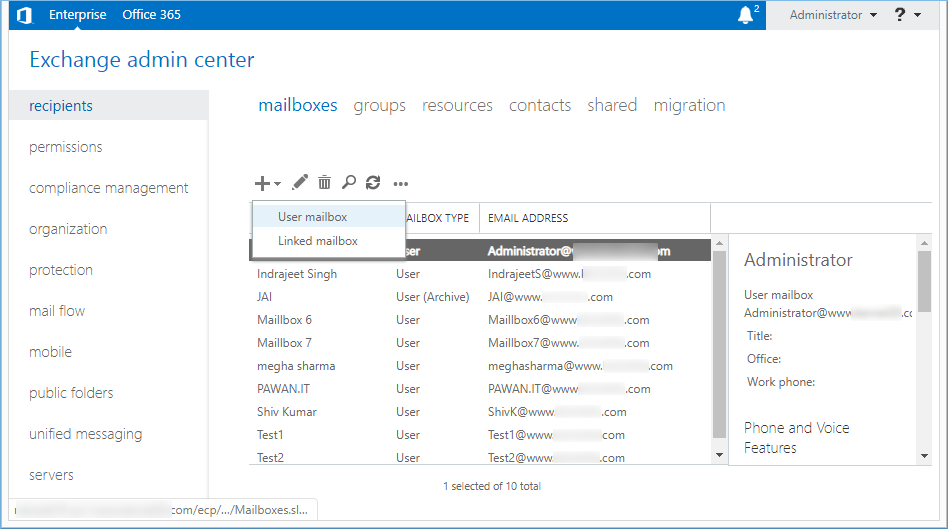948x529 pixels.
Task: Switch to the mailboxes tab
Action: (x=297, y=105)
